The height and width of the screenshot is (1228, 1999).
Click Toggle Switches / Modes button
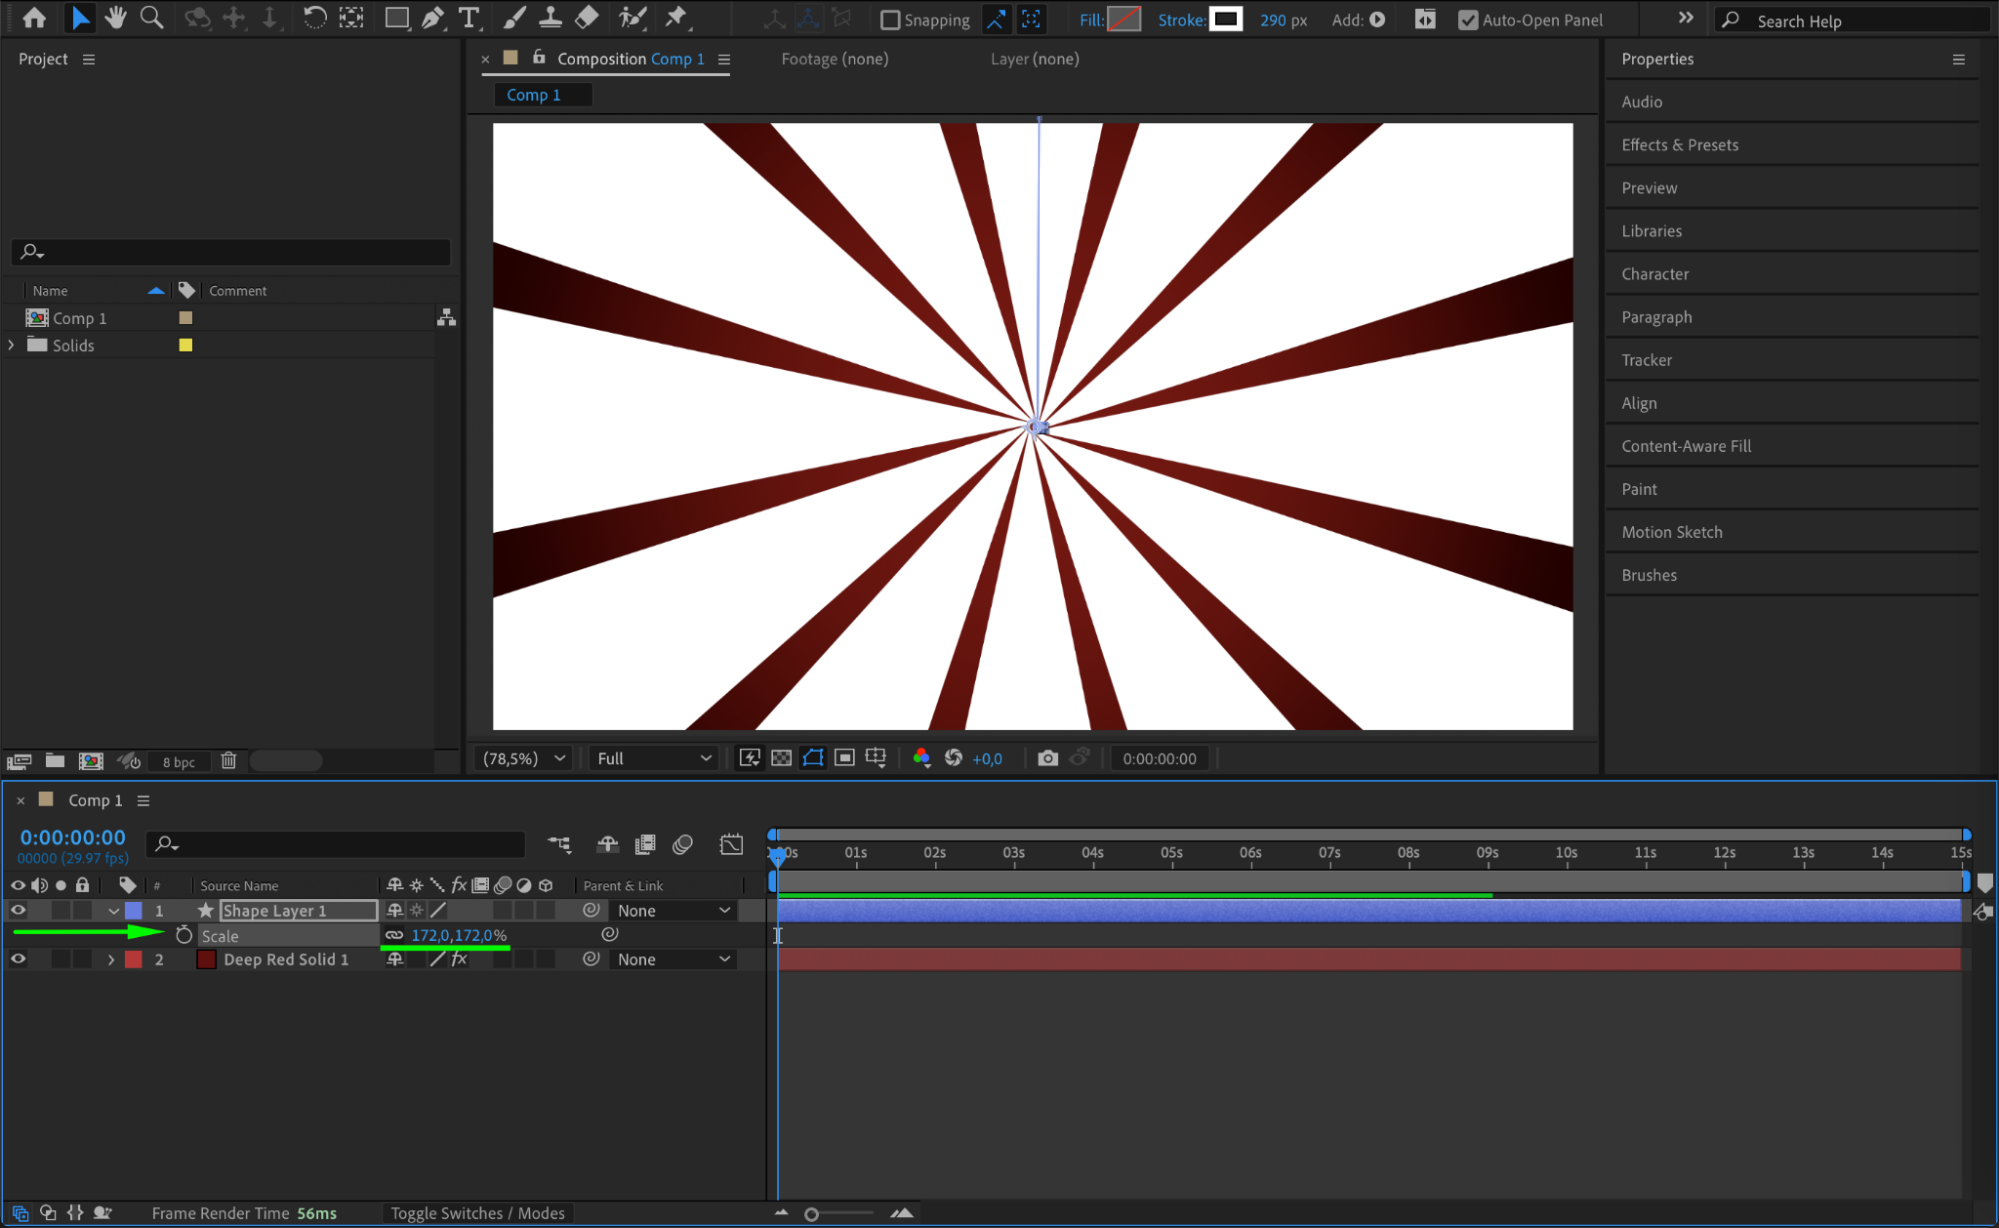pos(477,1213)
